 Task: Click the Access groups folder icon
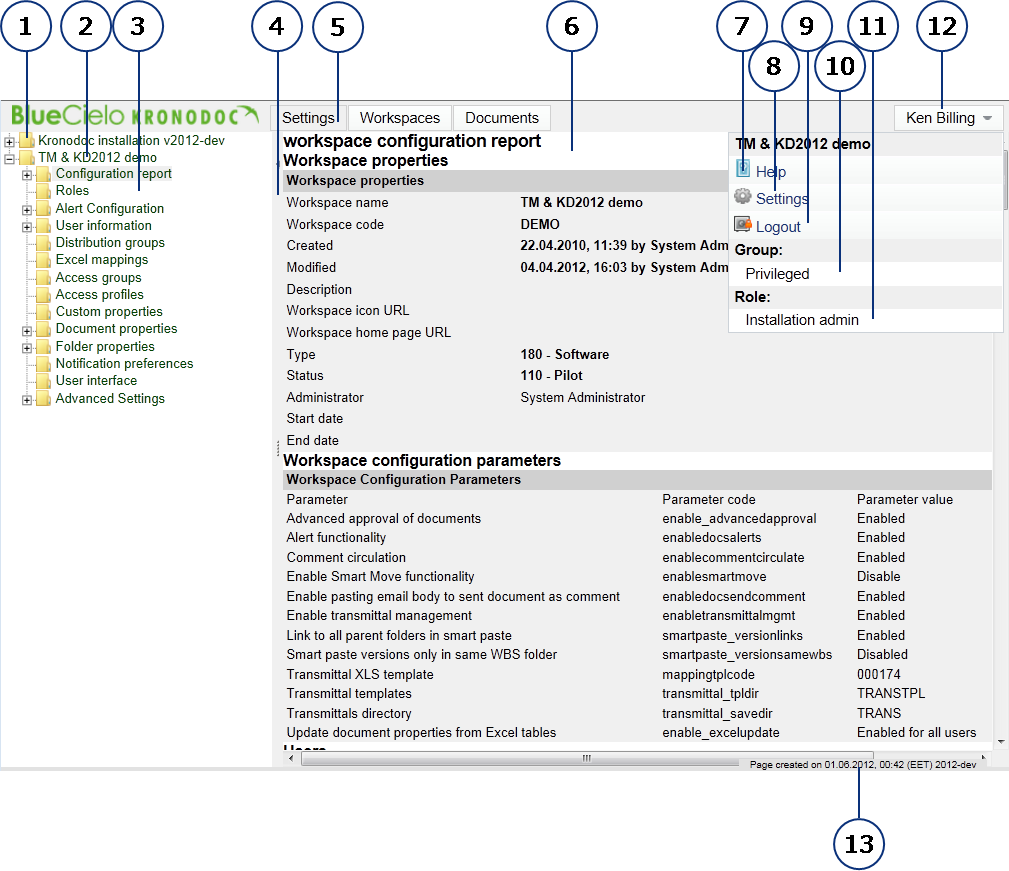point(44,277)
